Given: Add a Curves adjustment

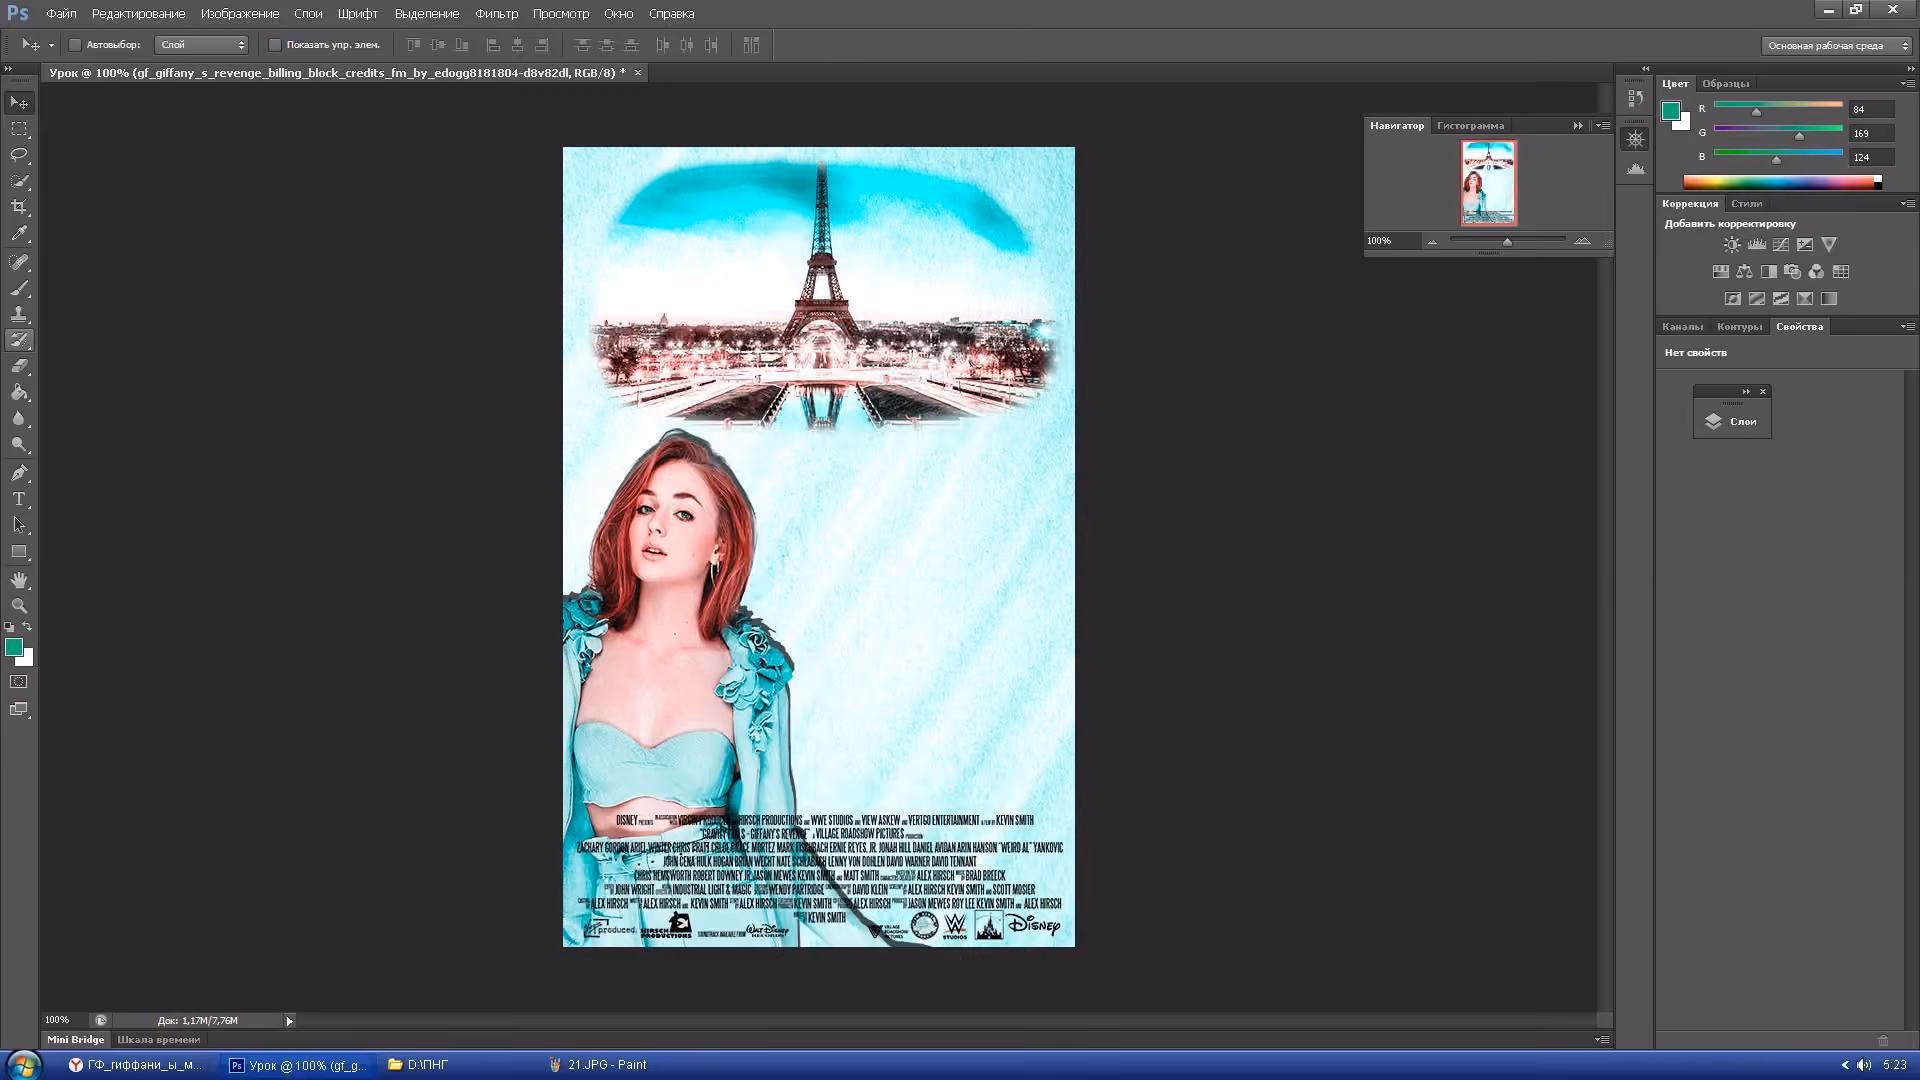Looking at the screenshot, I should click(1781, 244).
